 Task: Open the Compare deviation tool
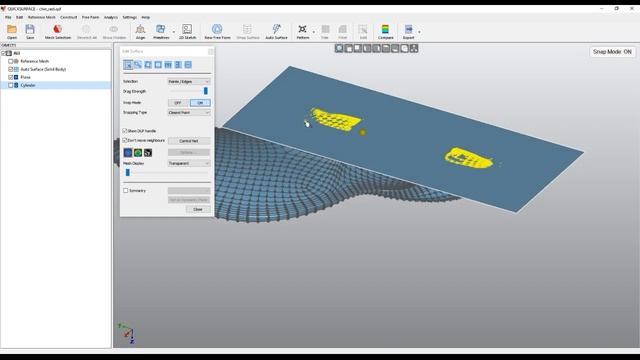tap(385, 31)
